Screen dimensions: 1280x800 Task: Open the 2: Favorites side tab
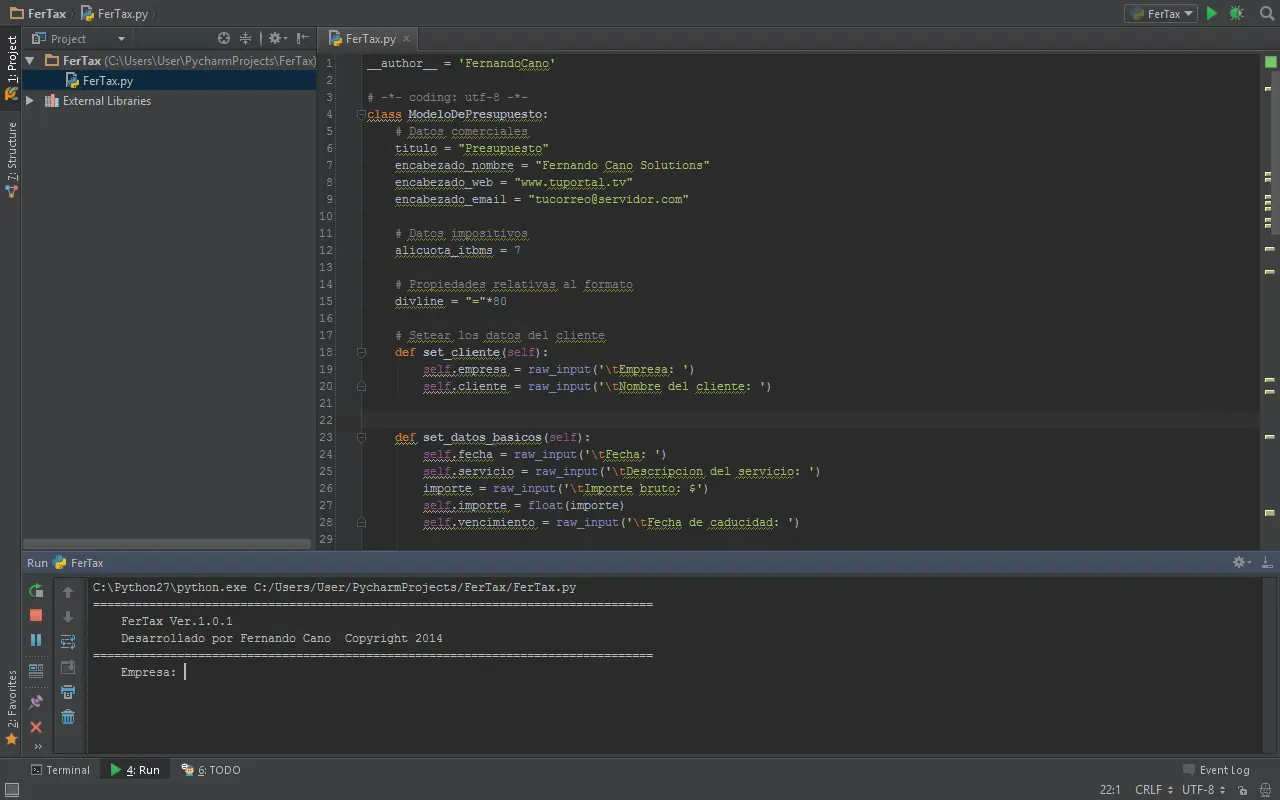11,708
